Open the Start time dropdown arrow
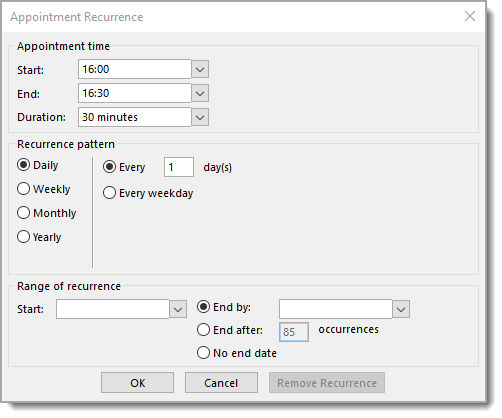The width and height of the screenshot is (502, 418). tap(200, 69)
